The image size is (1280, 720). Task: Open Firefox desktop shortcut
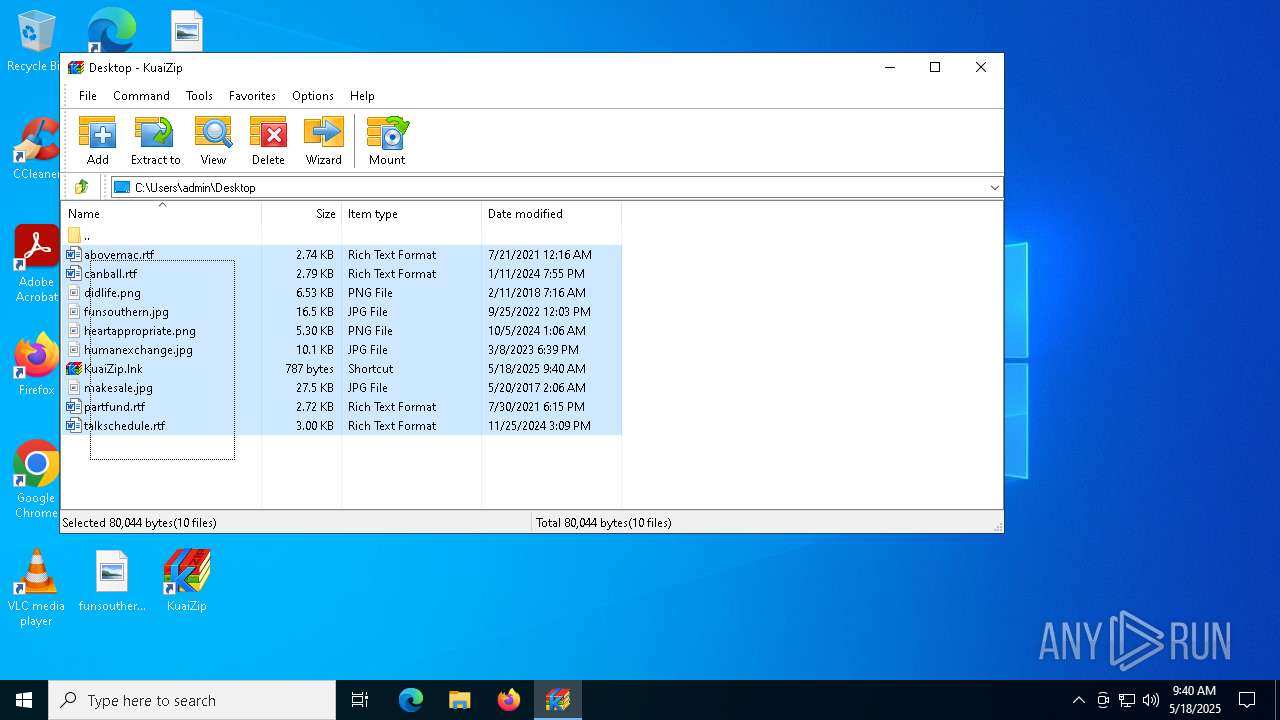tap(36, 365)
